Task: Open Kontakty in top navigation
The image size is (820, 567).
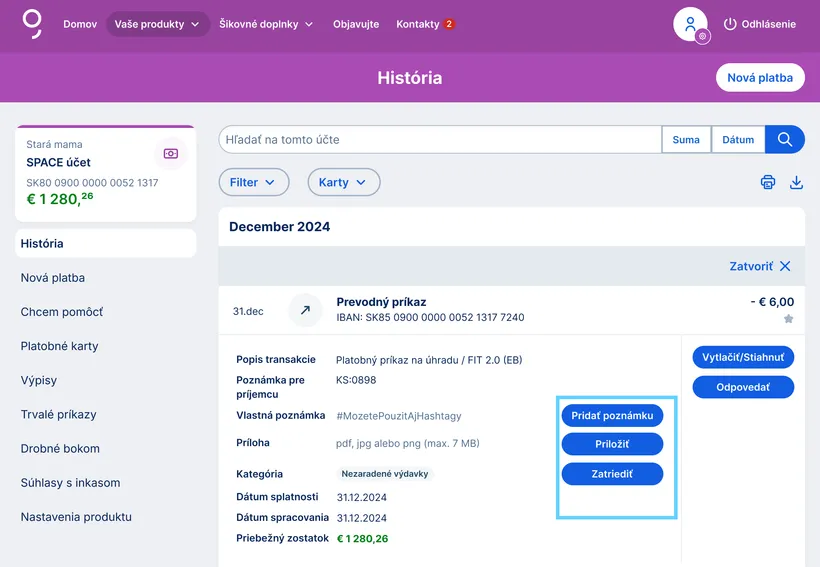Action: (x=417, y=24)
